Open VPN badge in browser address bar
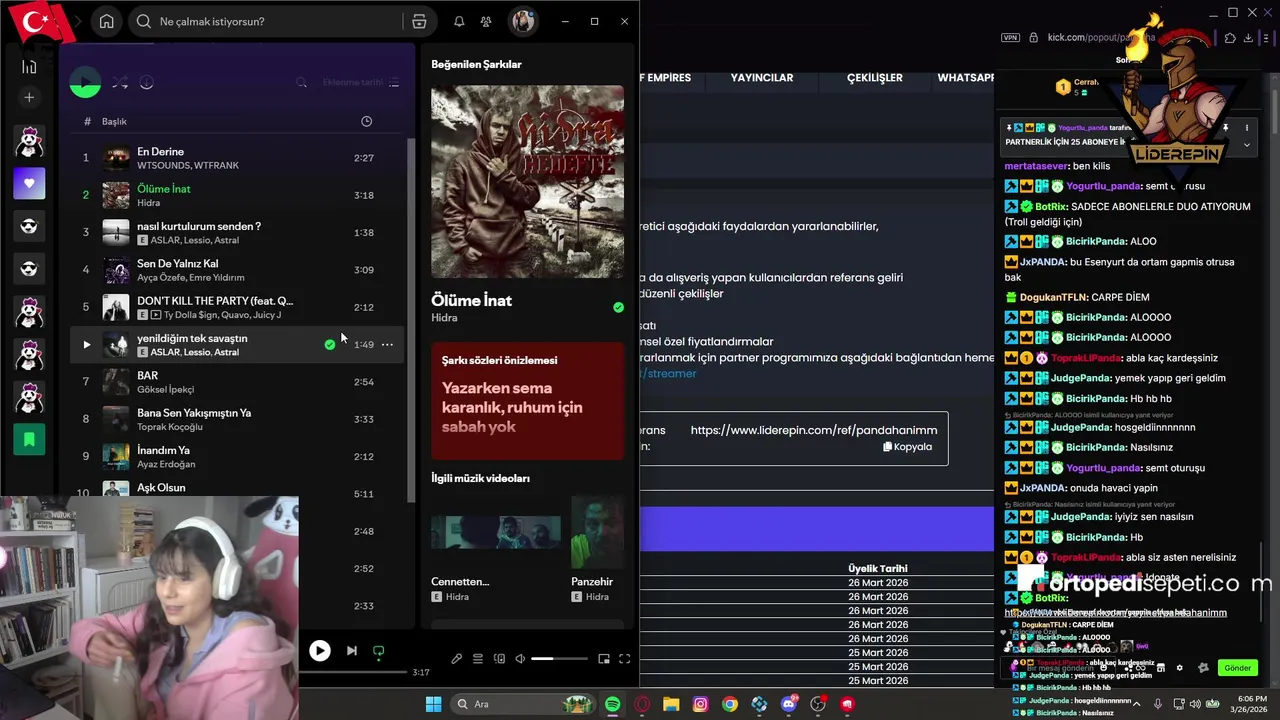 (x=1010, y=38)
